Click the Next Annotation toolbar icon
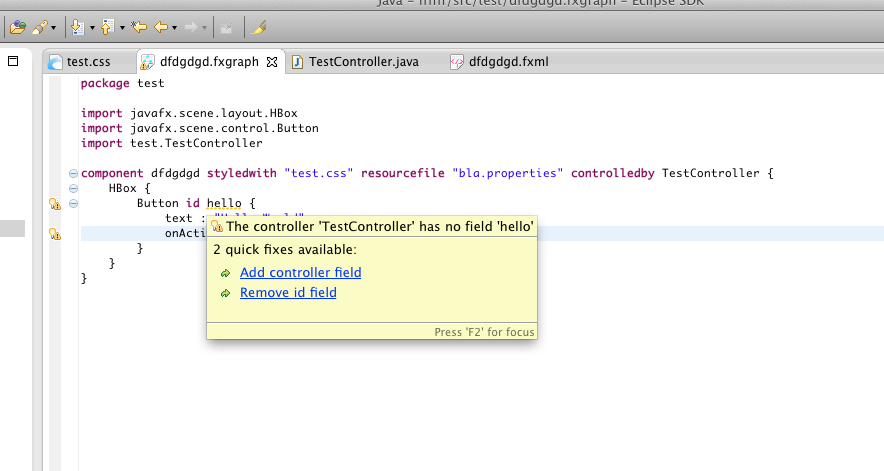 [x=78, y=27]
